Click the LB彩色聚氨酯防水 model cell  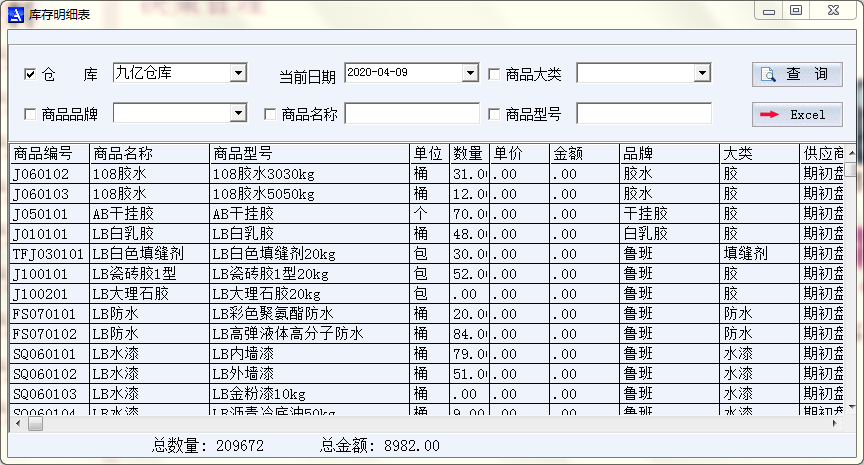310,314
